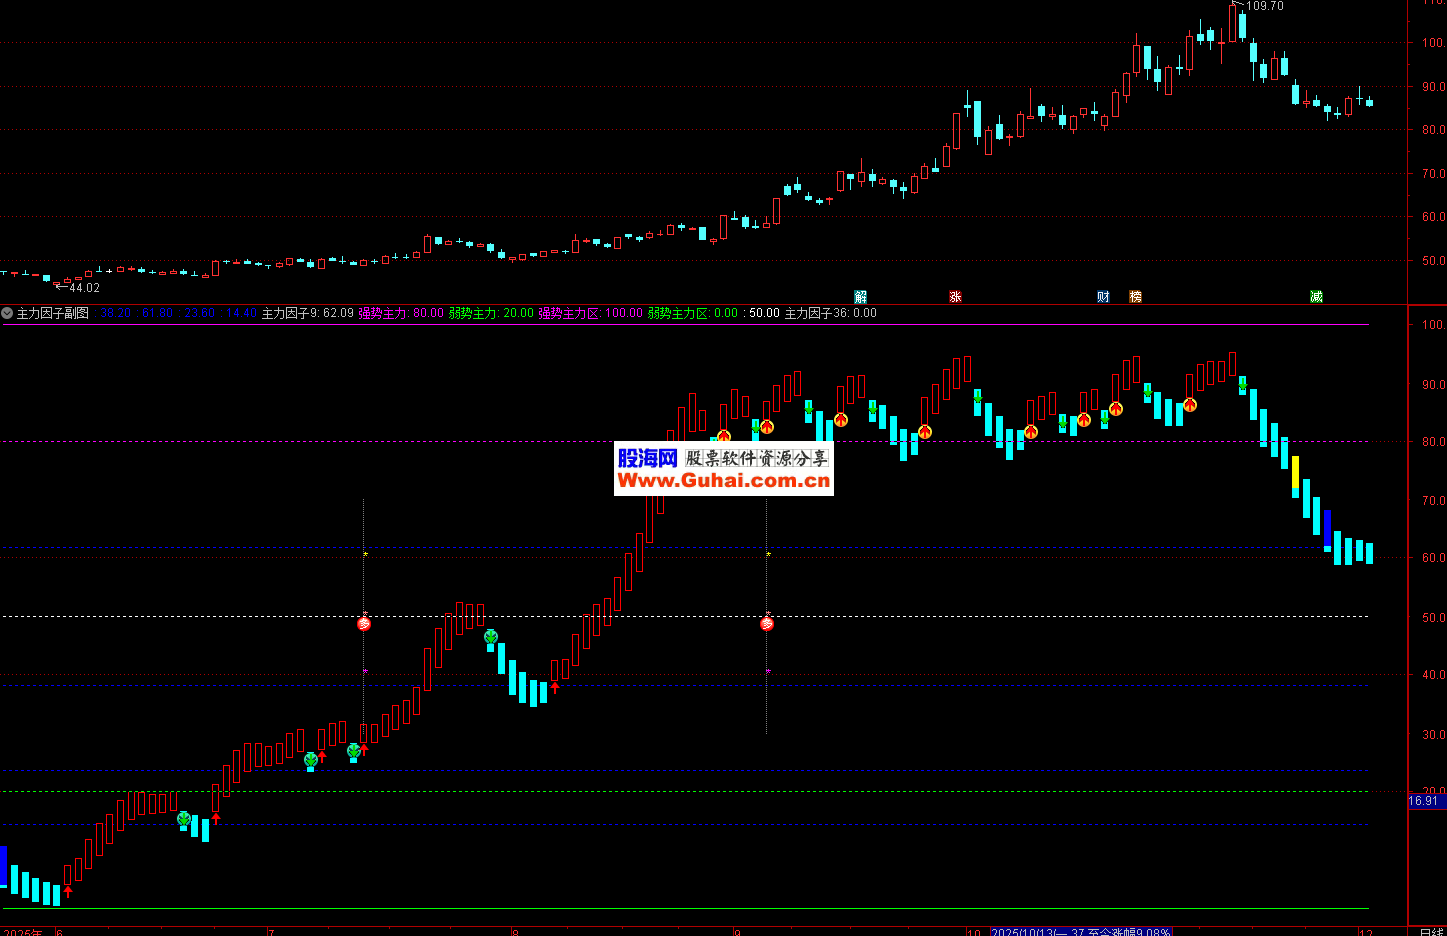Open the 财 financial event marker
This screenshot has height=936, width=1447.
point(1103,297)
